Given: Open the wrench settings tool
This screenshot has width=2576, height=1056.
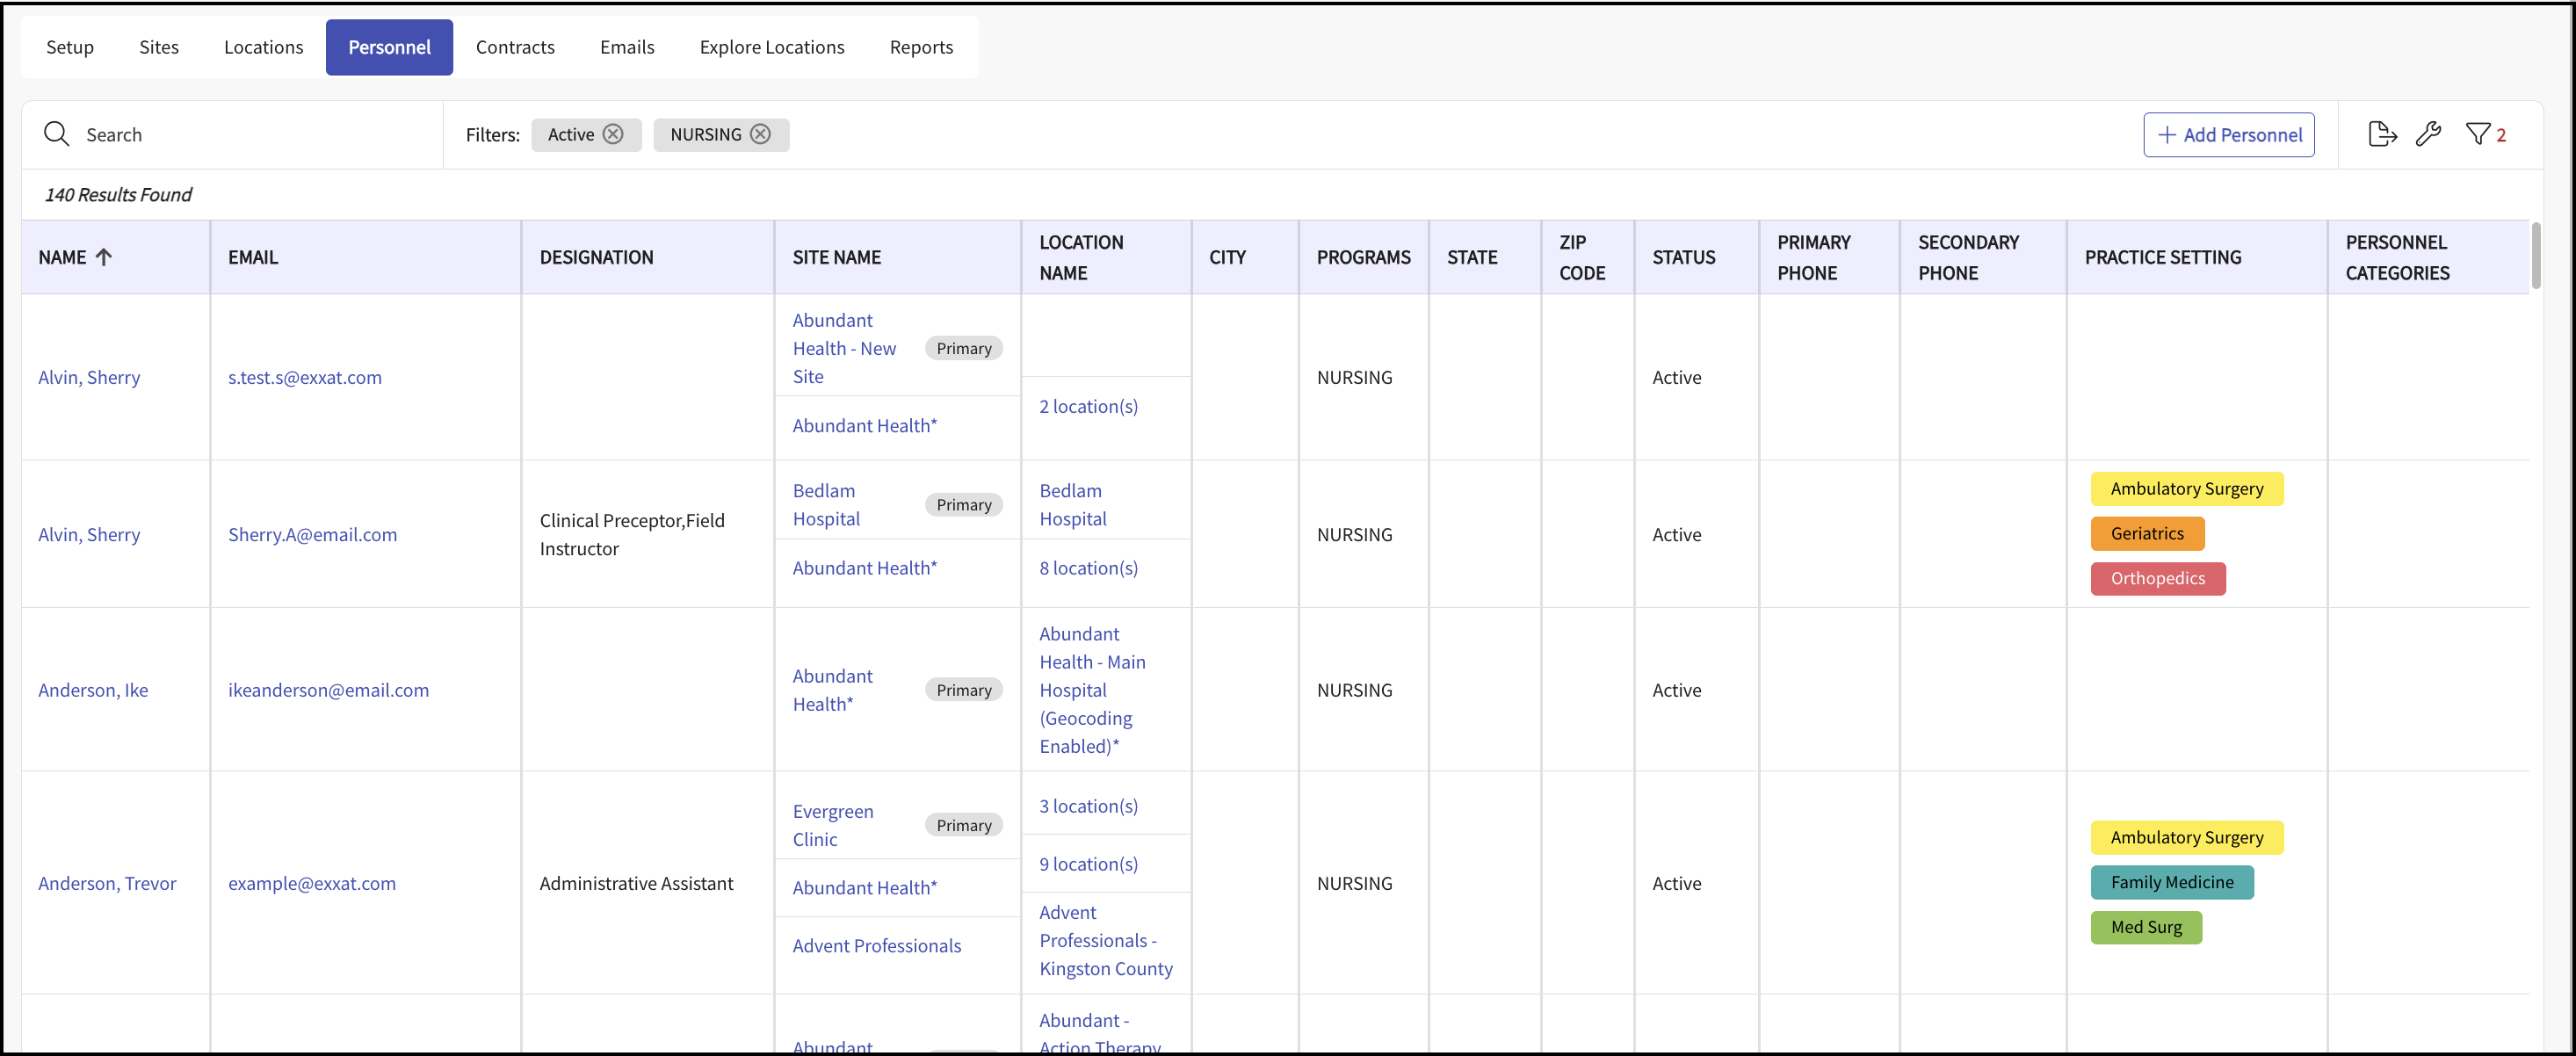Looking at the screenshot, I should pyautogui.click(x=2428, y=134).
